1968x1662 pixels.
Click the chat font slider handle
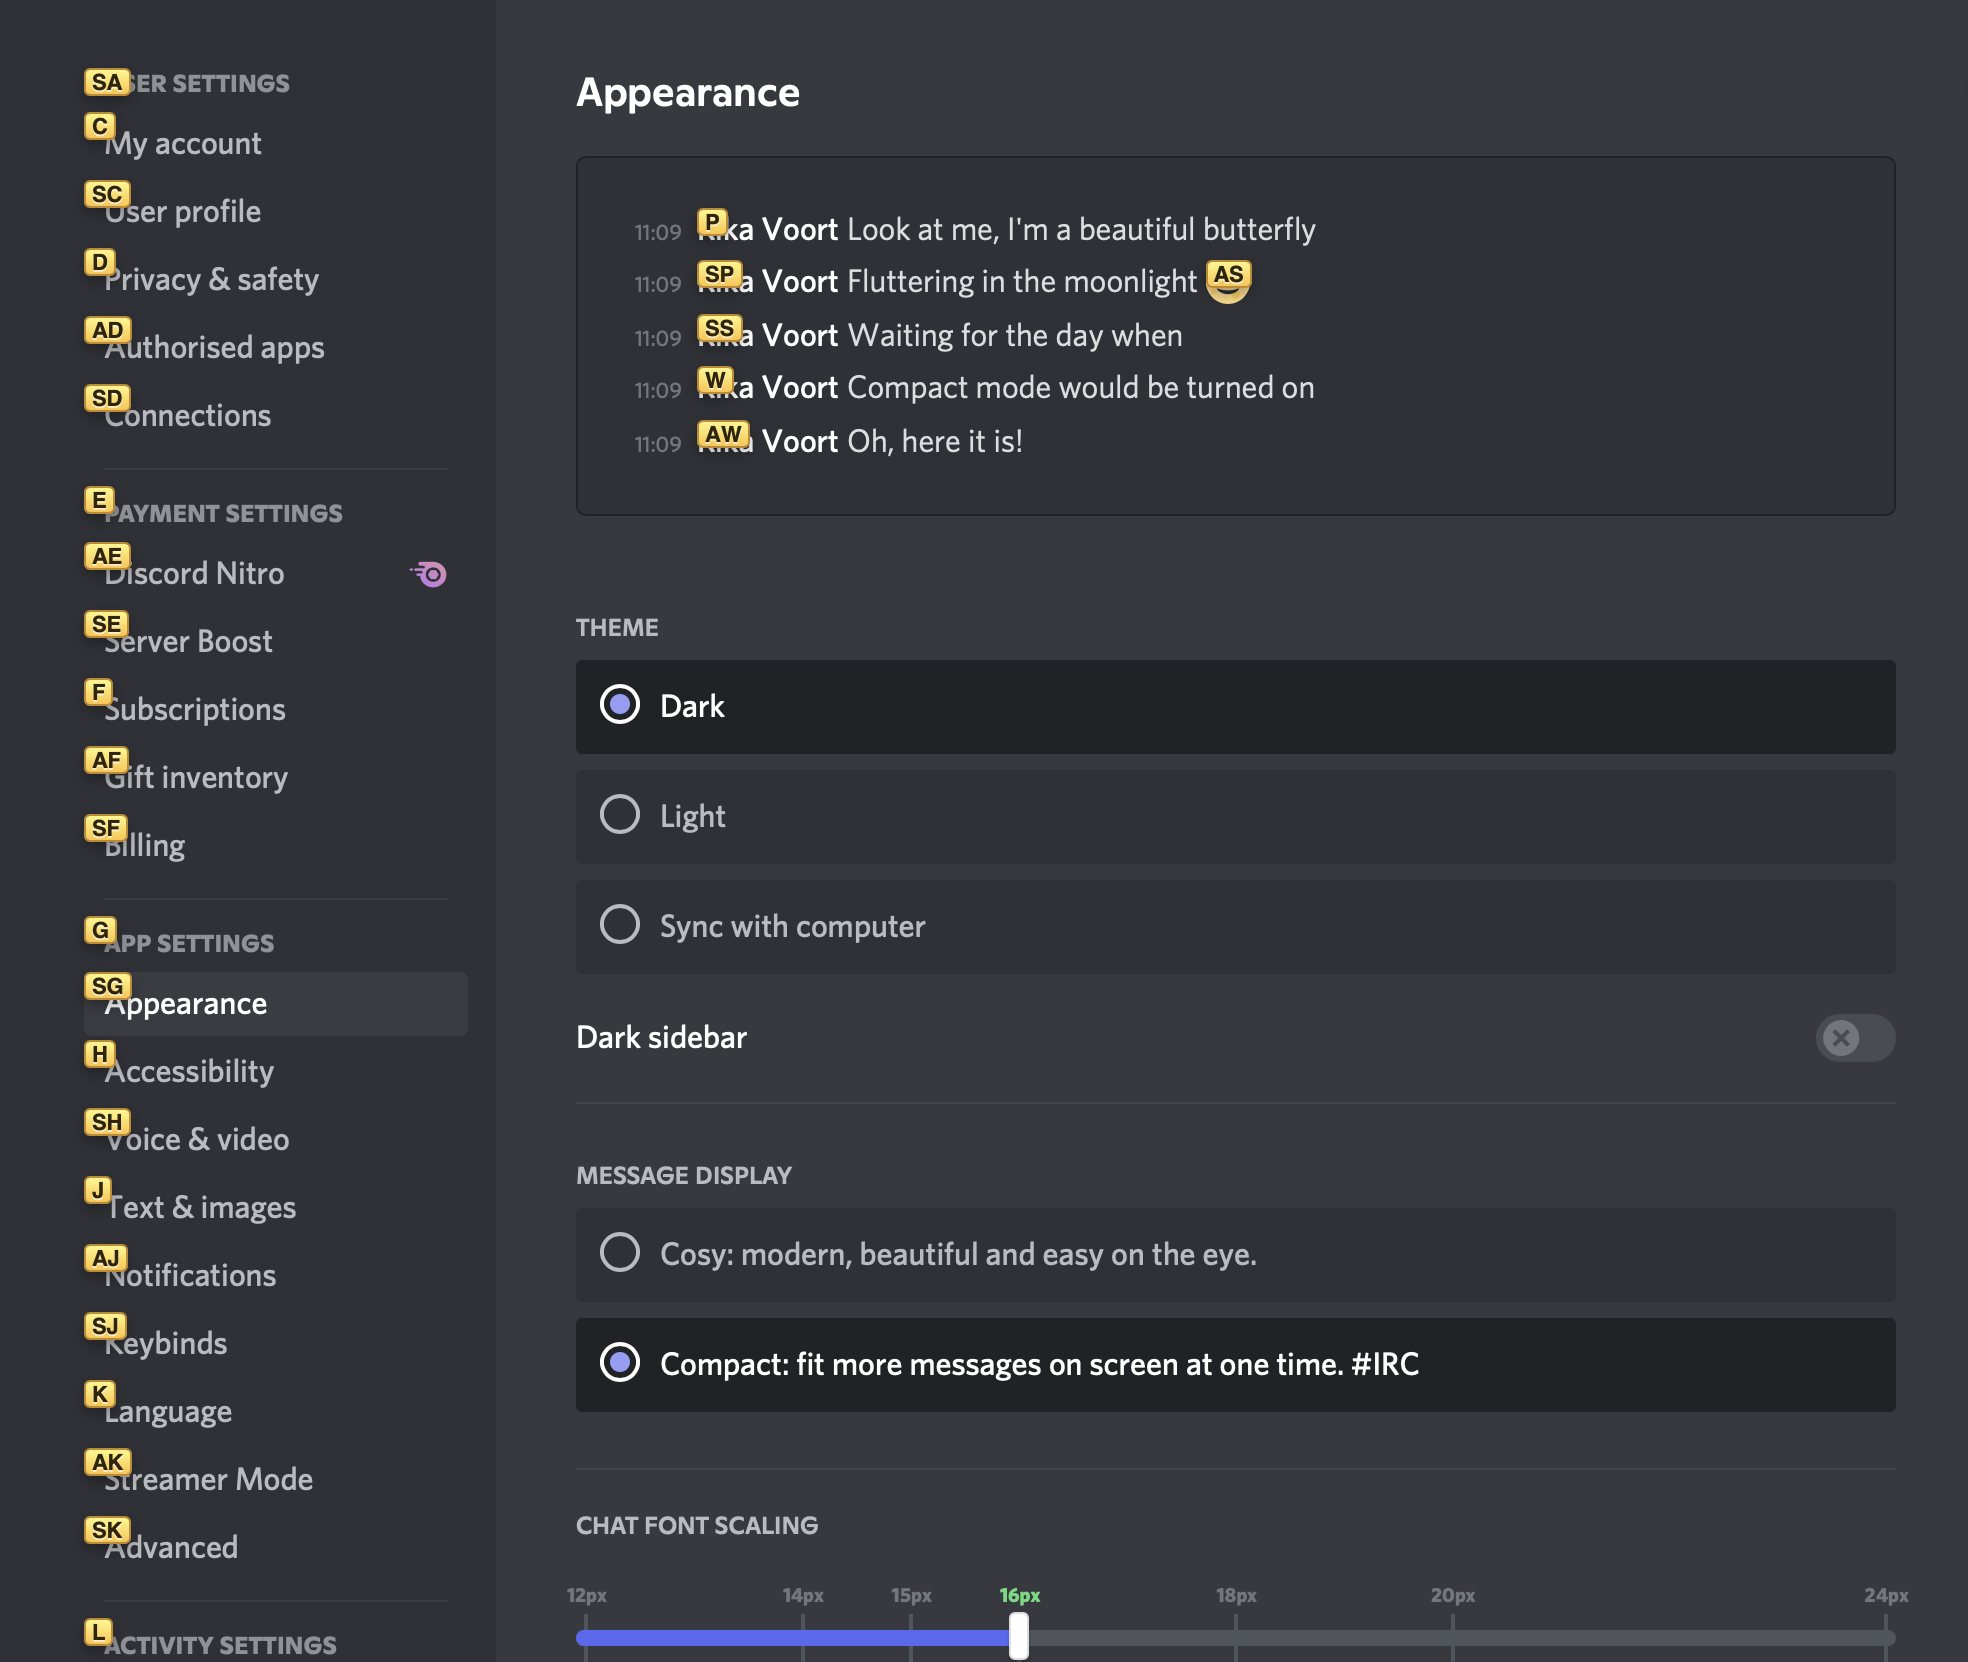1018,1636
